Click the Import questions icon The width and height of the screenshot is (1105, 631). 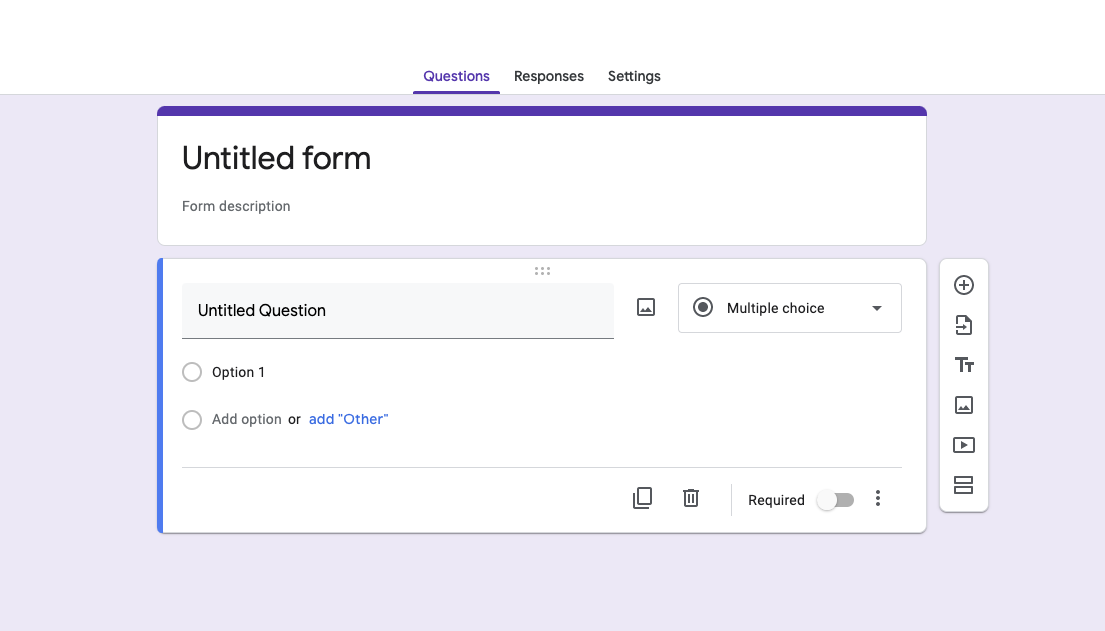click(x=964, y=325)
